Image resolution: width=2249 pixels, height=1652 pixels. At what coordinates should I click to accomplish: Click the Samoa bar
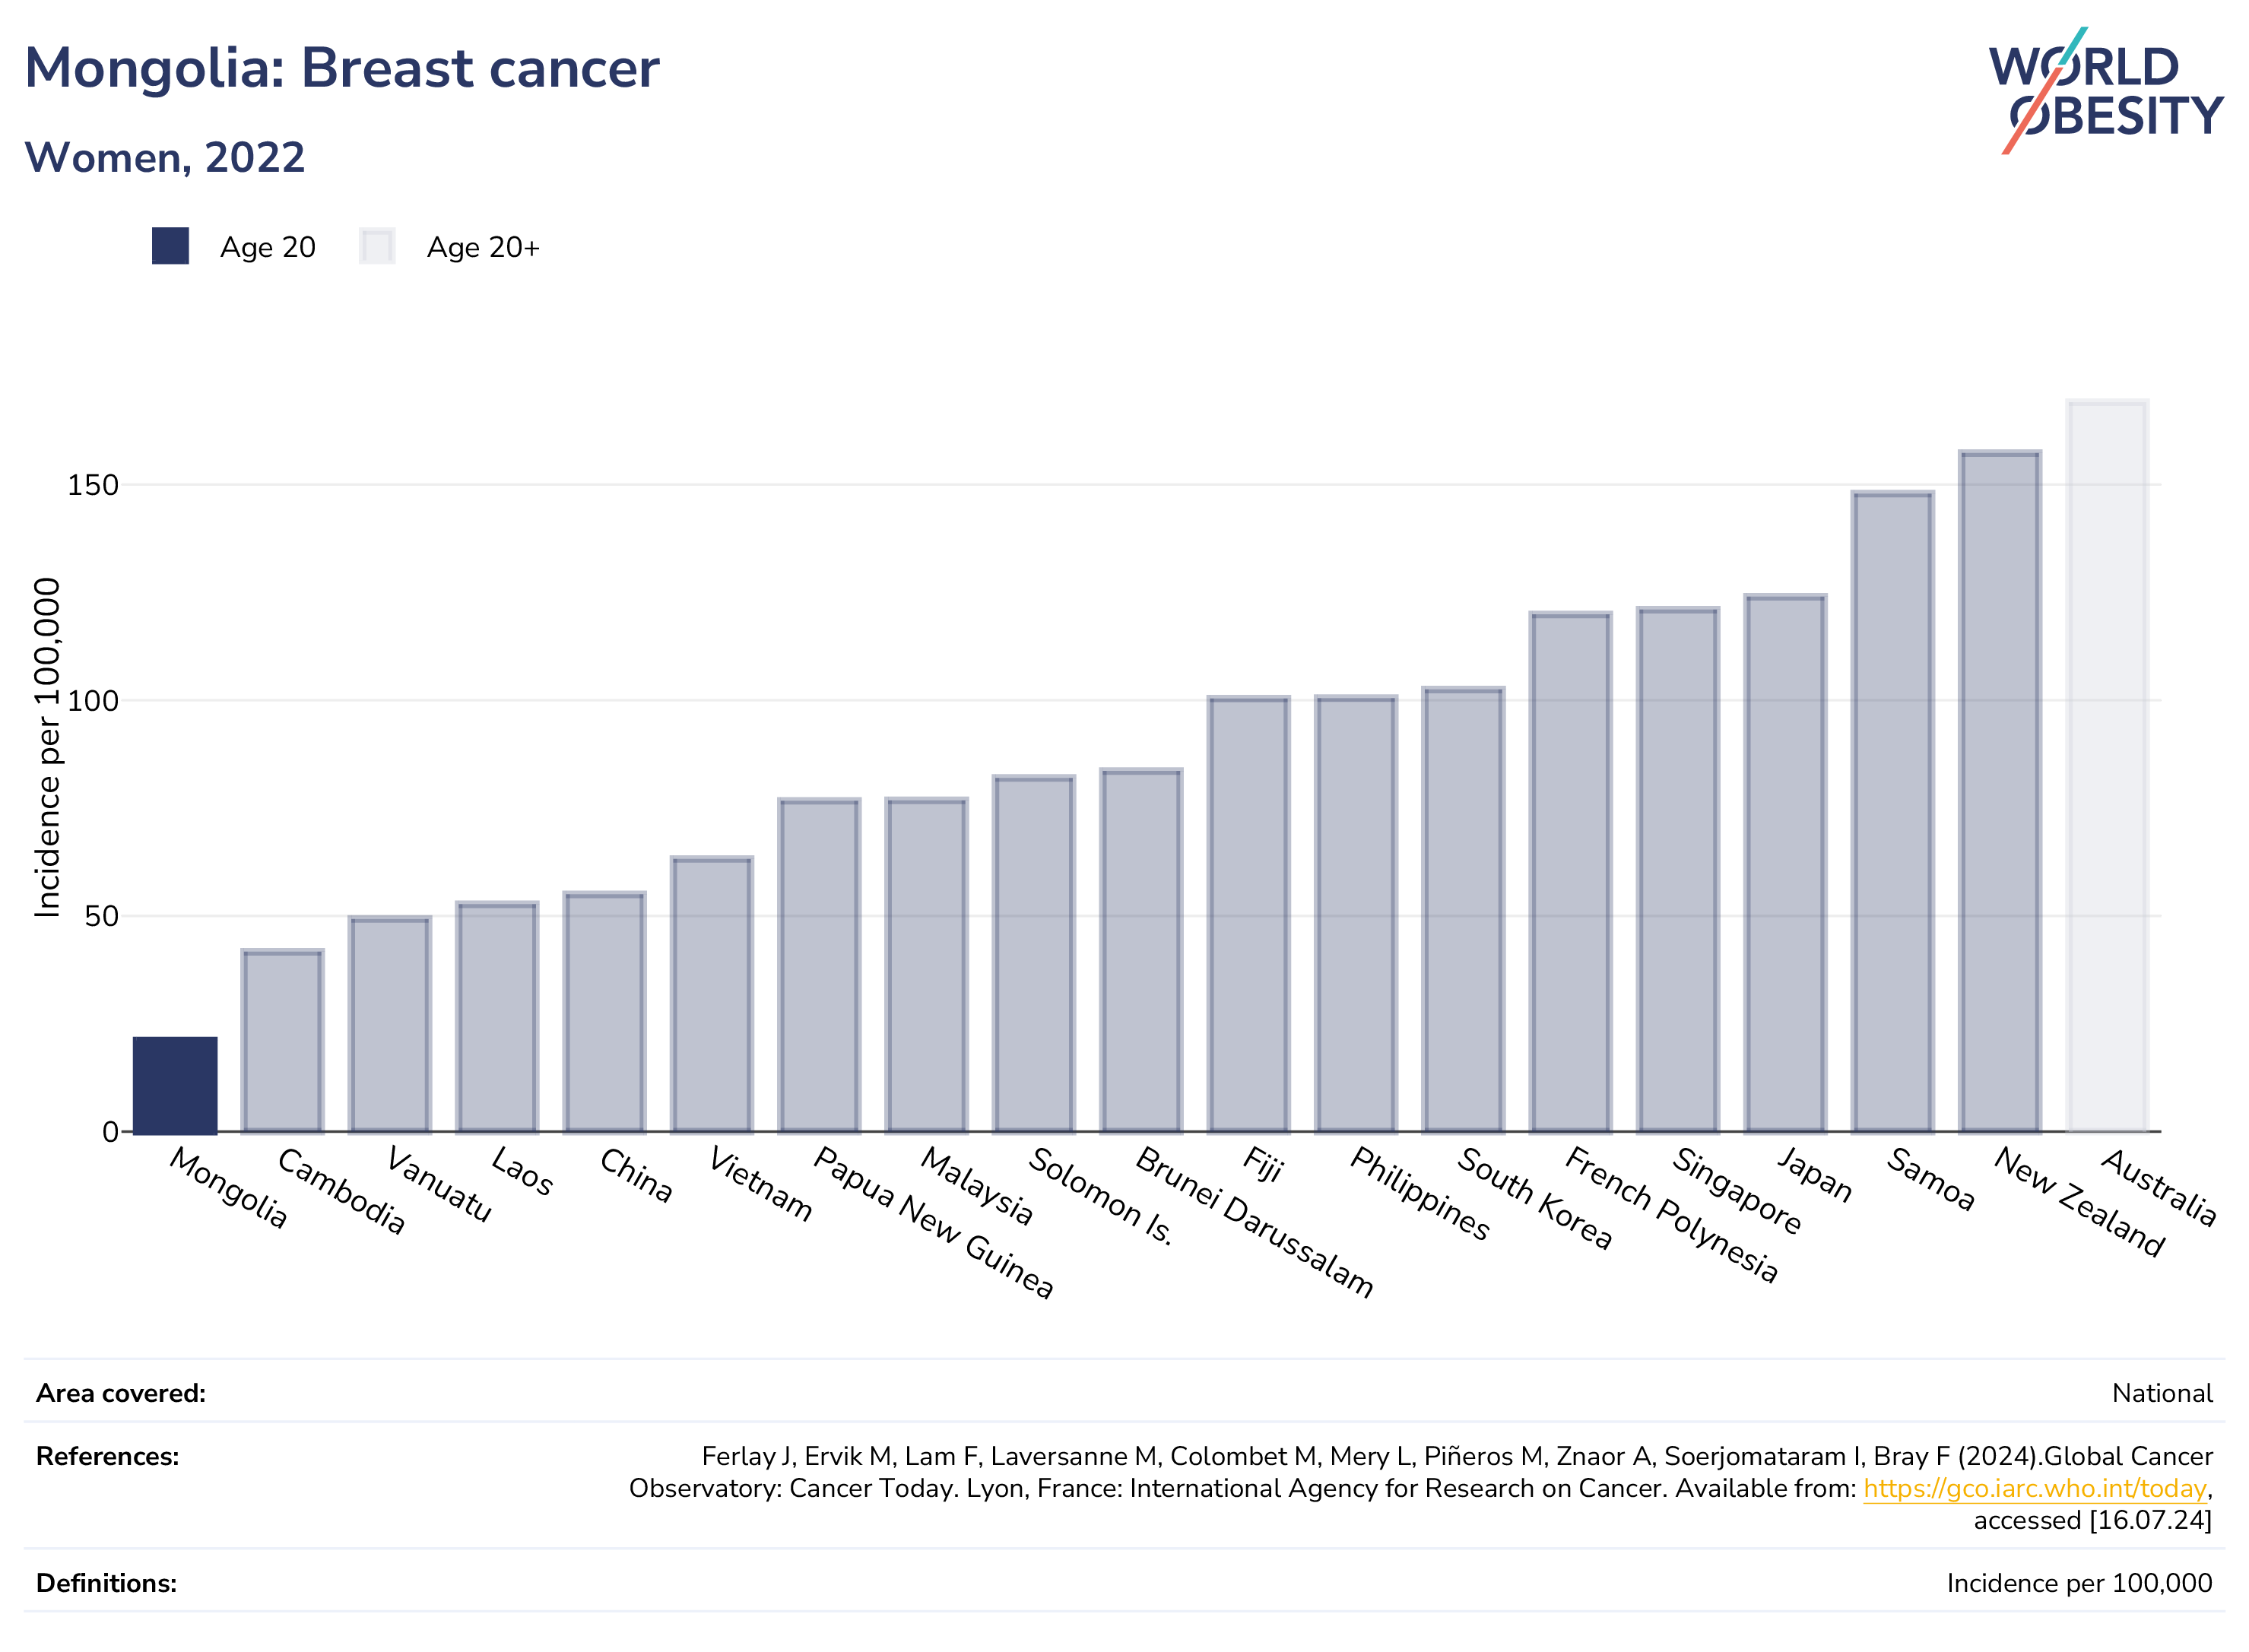(1892, 812)
